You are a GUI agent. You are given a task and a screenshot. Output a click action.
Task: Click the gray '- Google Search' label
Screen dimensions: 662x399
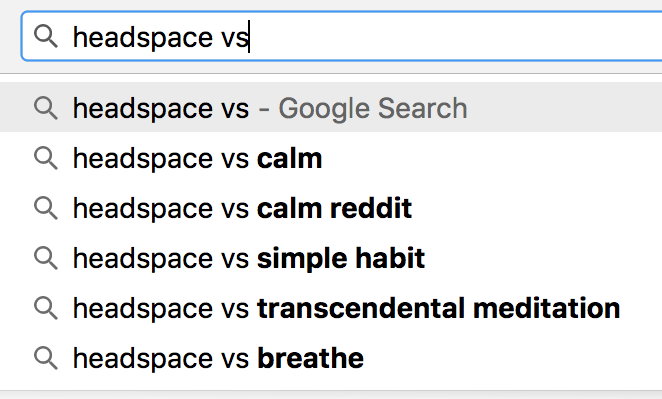pos(363,109)
